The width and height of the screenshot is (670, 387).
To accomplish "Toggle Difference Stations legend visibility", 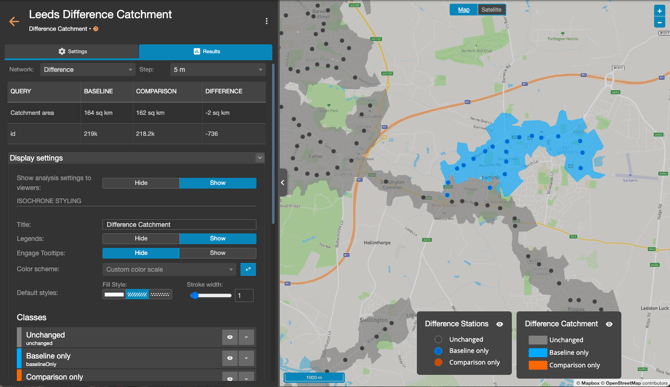I will 500,324.
